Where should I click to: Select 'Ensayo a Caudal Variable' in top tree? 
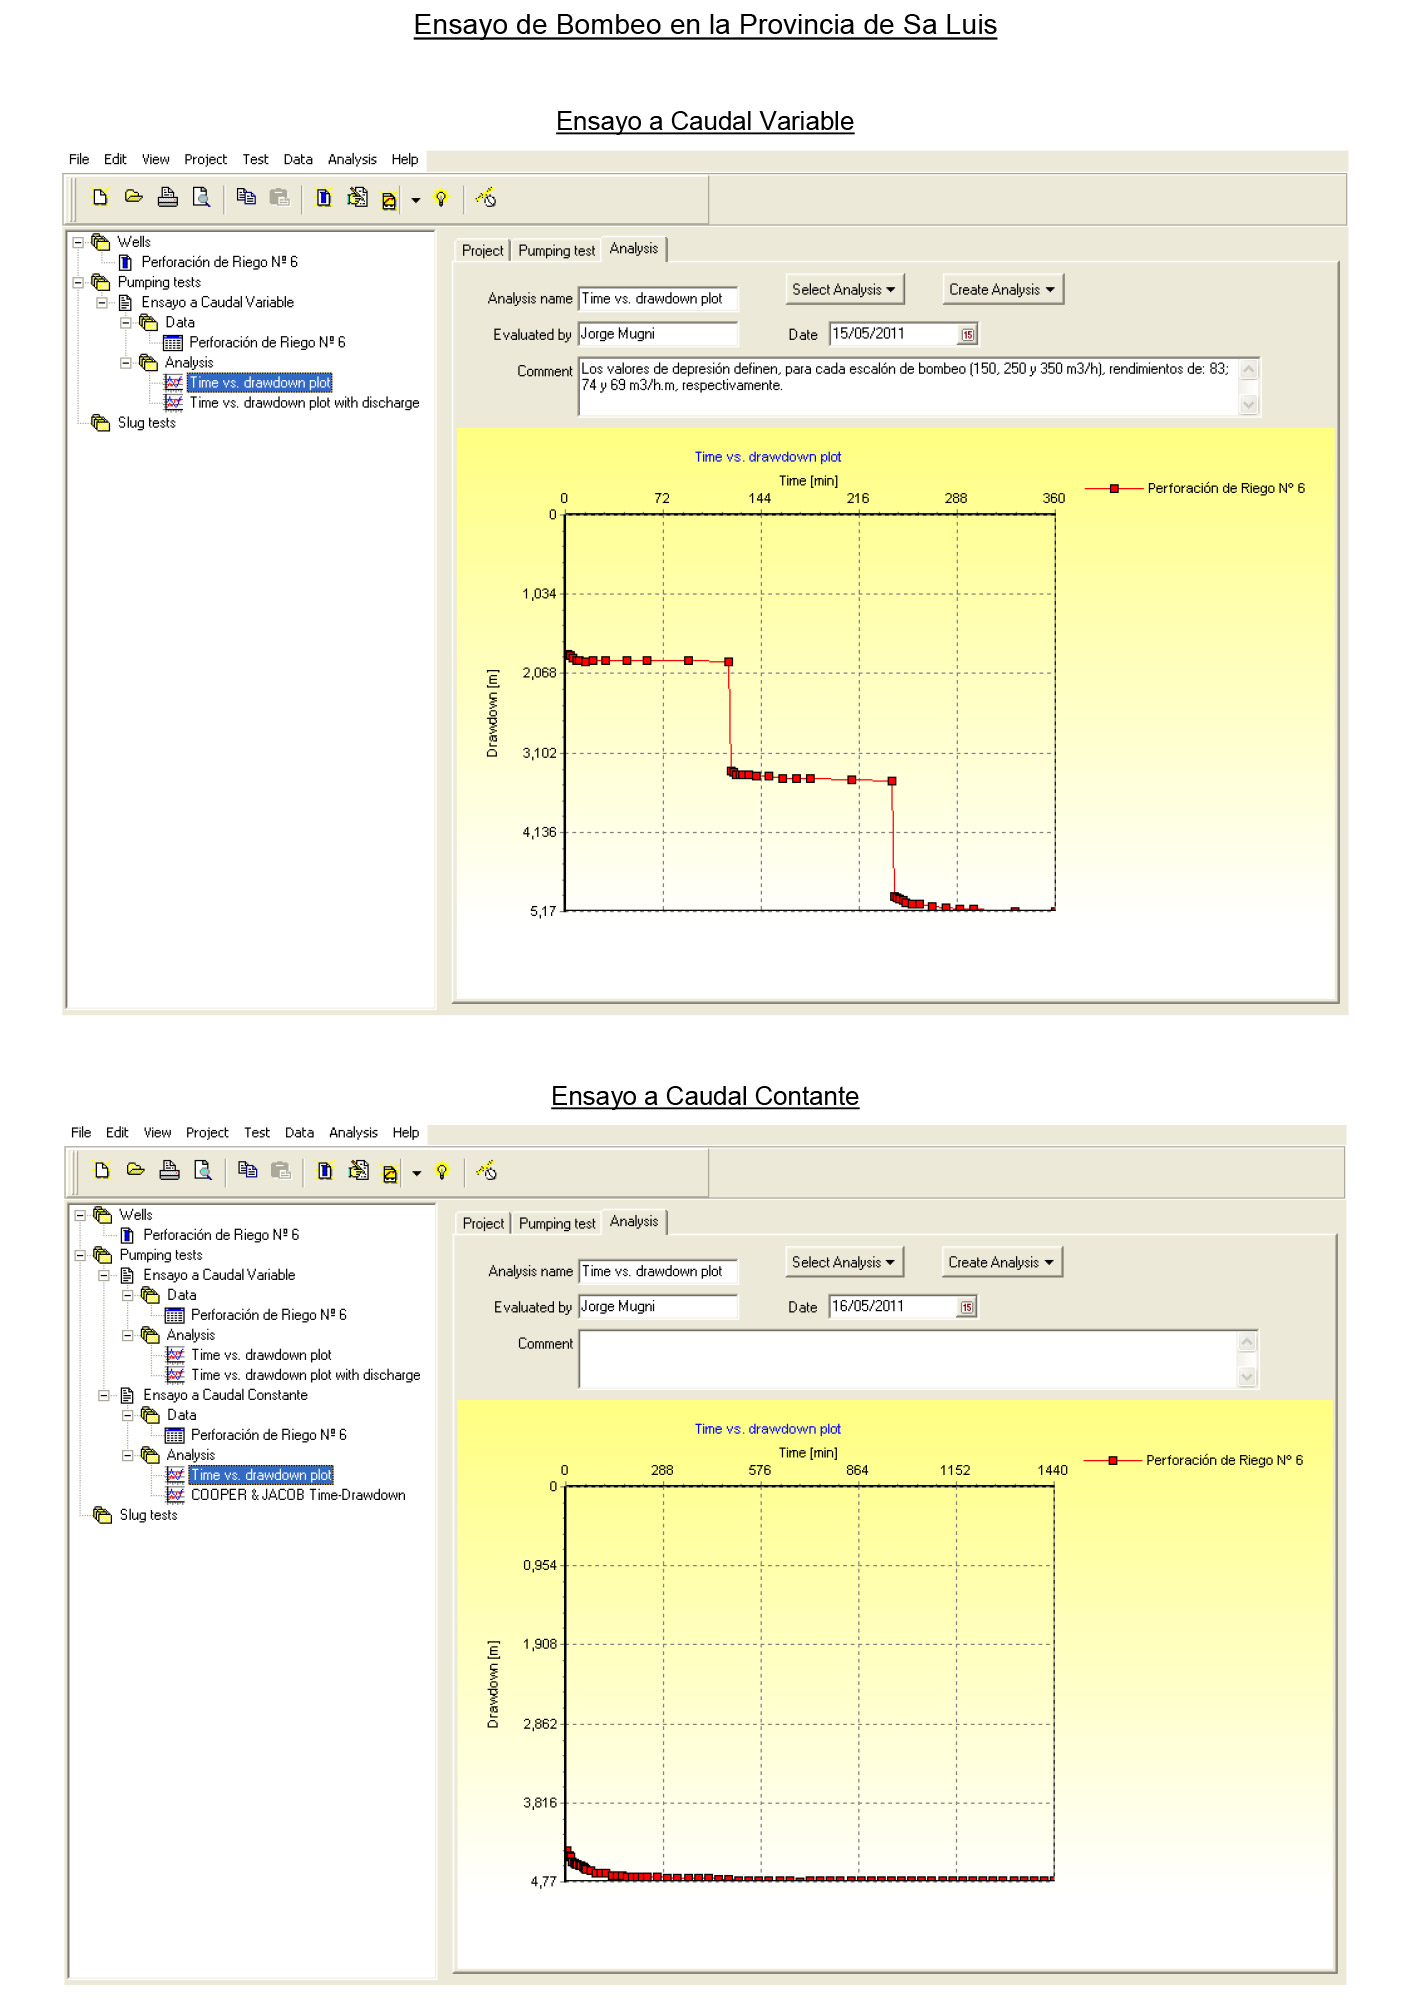click(x=217, y=302)
